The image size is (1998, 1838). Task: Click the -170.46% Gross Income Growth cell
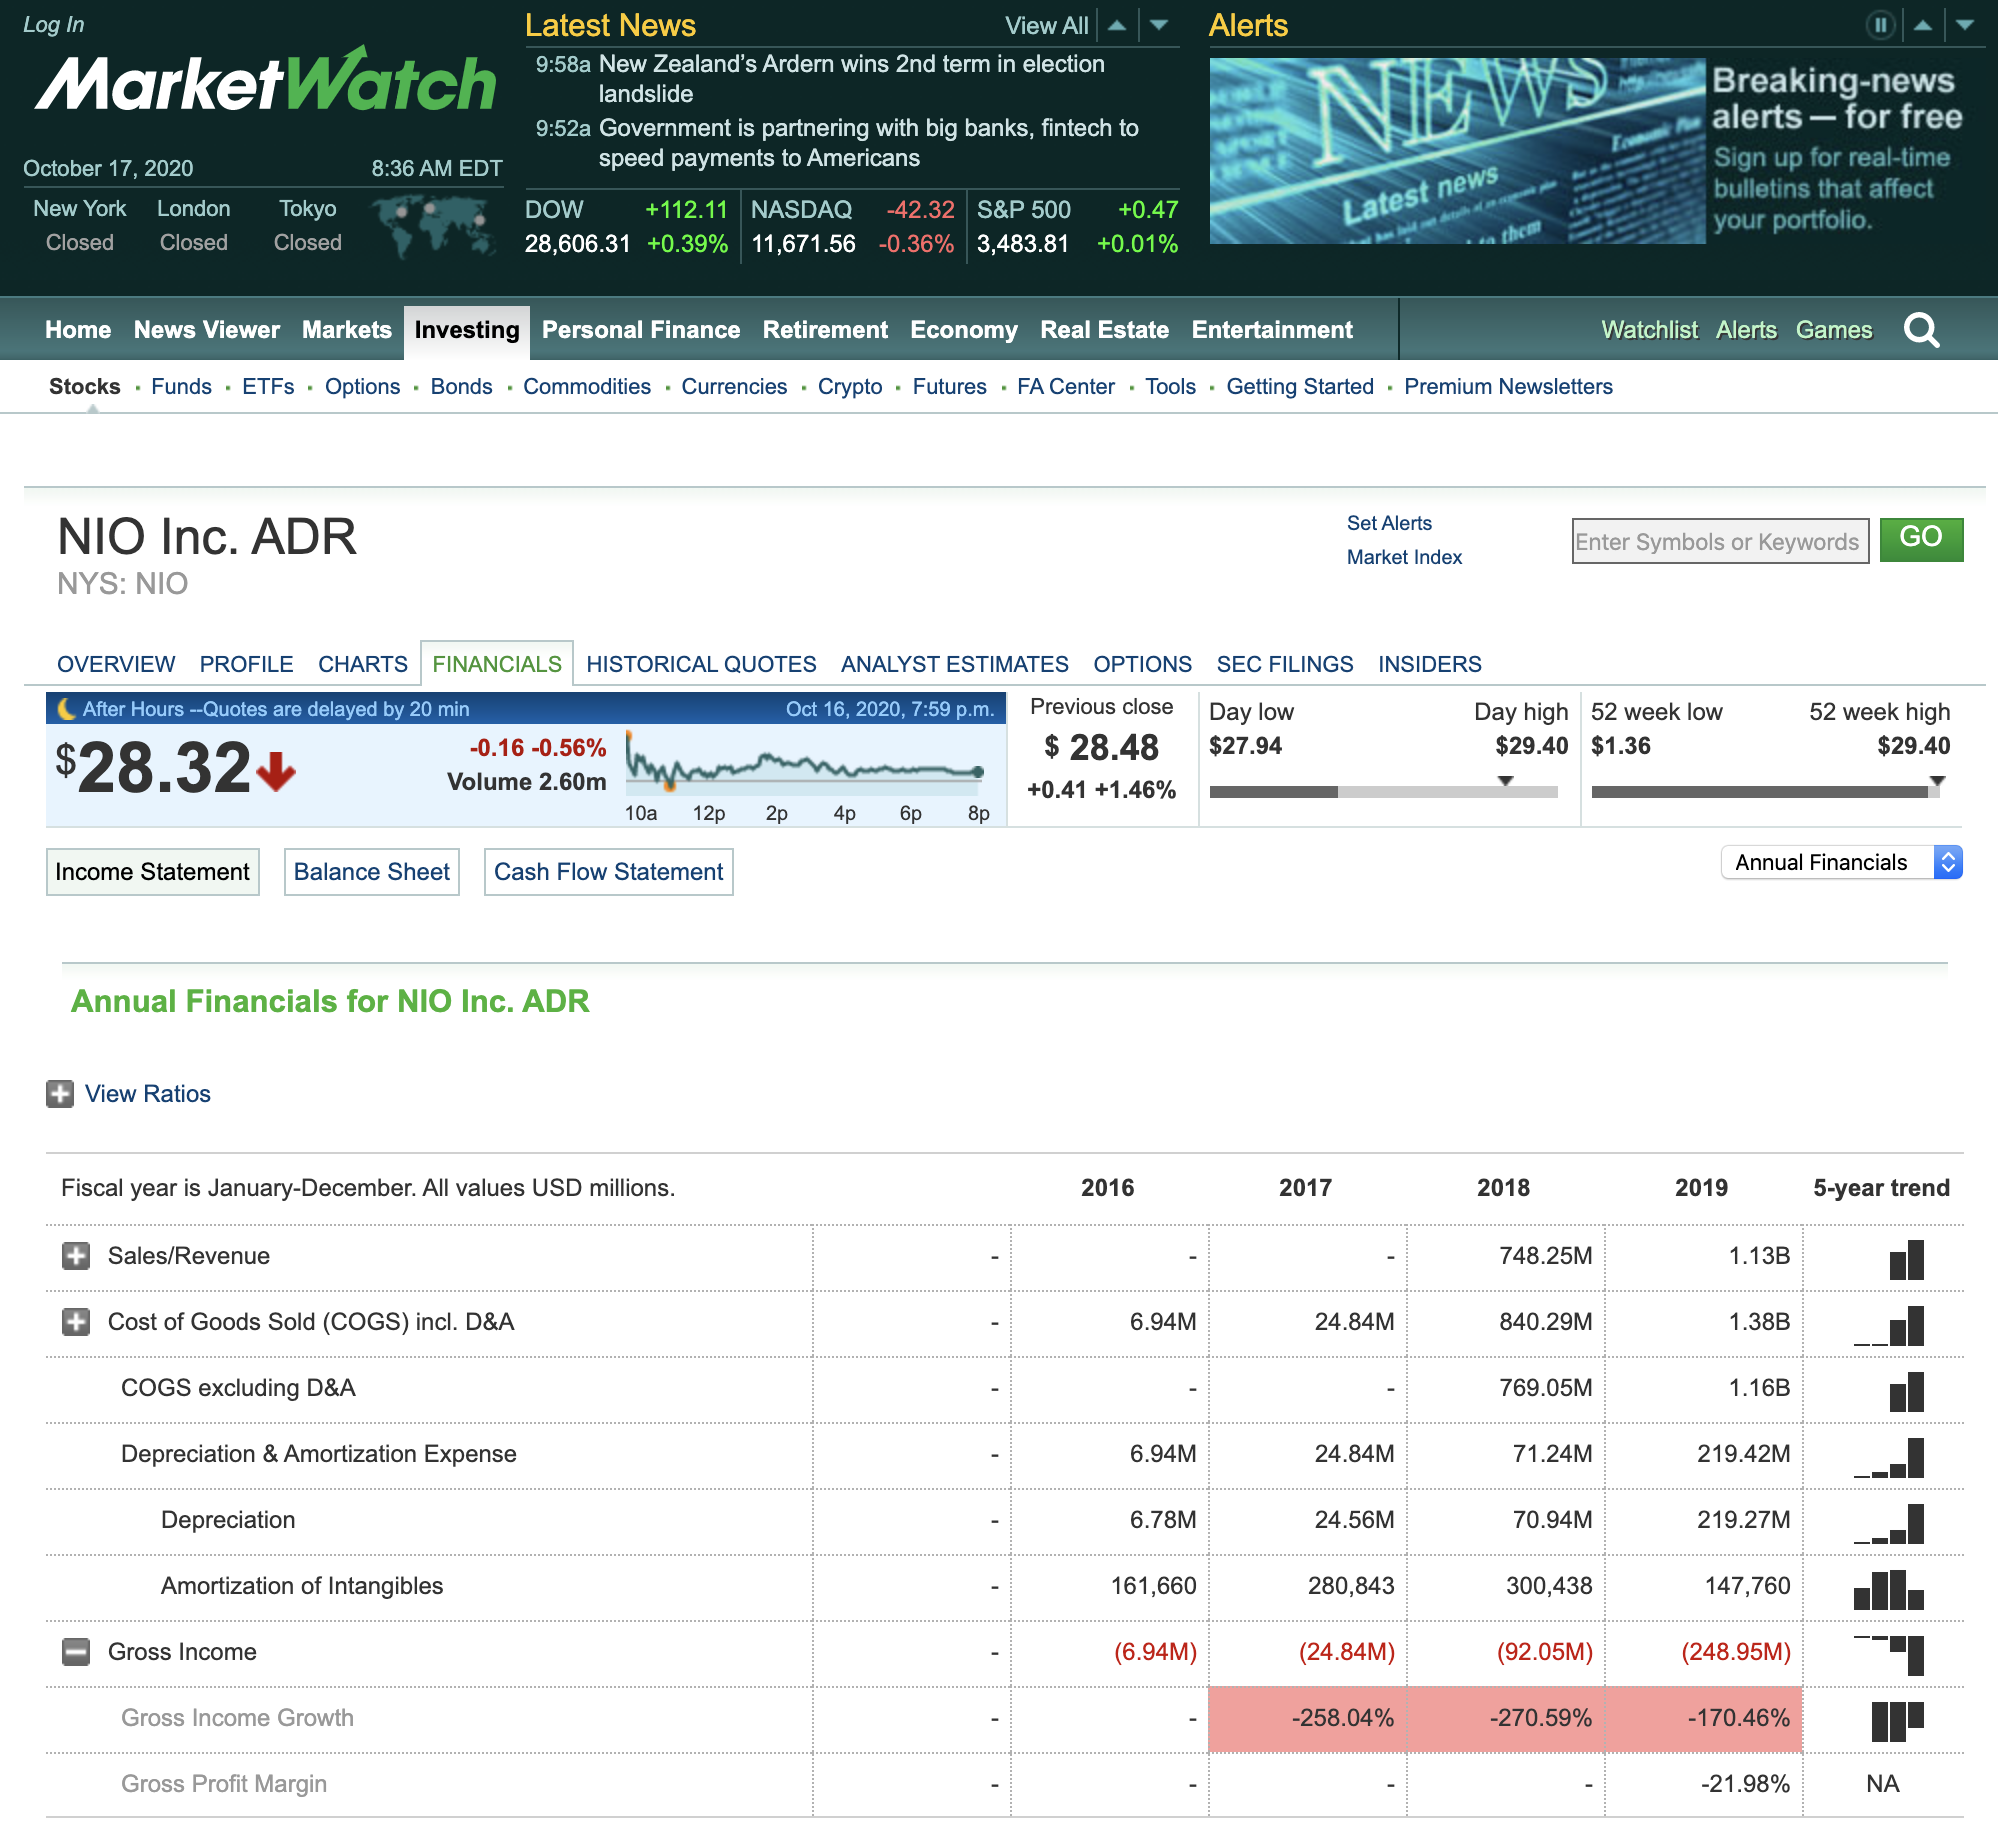(x=1704, y=1719)
